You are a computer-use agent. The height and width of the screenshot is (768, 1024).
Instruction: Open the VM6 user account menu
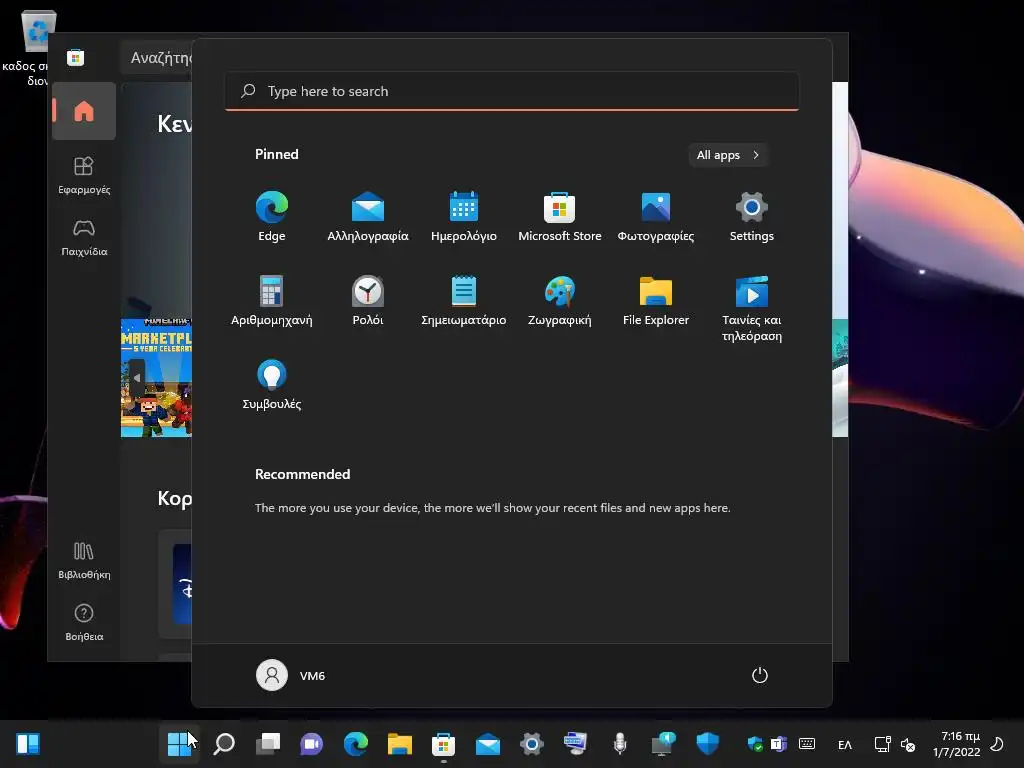(291, 675)
